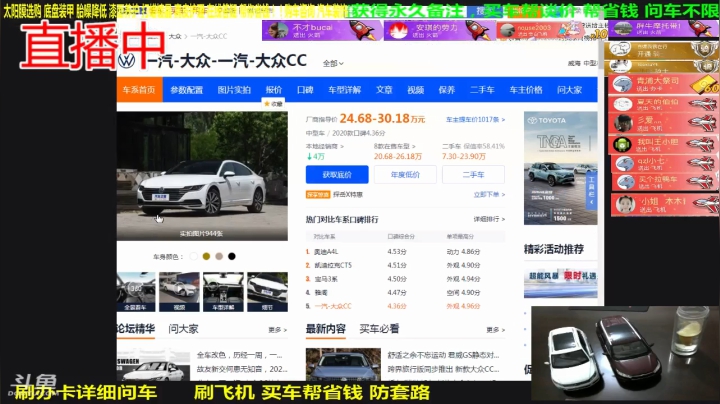Open the 口碑 tab
Screen dimensions: 720x404
pyautogui.click(x=305, y=90)
